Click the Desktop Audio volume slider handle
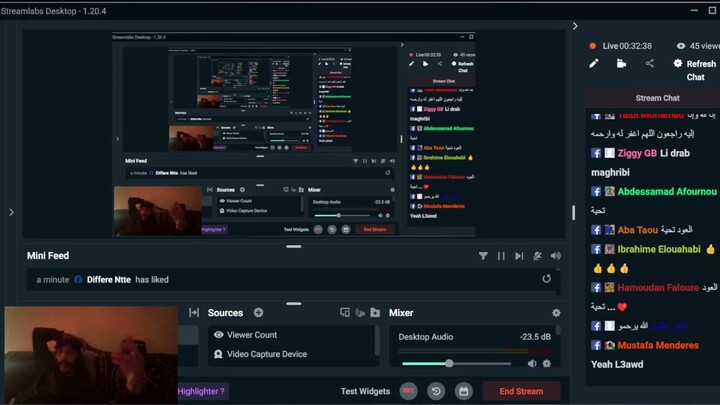This screenshot has width=720, height=405. [449, 363]
